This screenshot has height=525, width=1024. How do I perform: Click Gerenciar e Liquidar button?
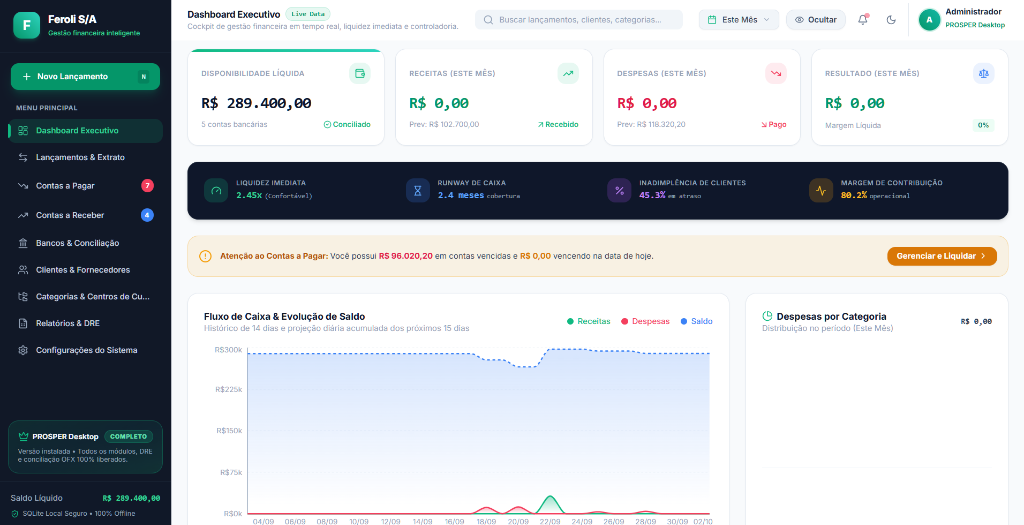point(942,256)
